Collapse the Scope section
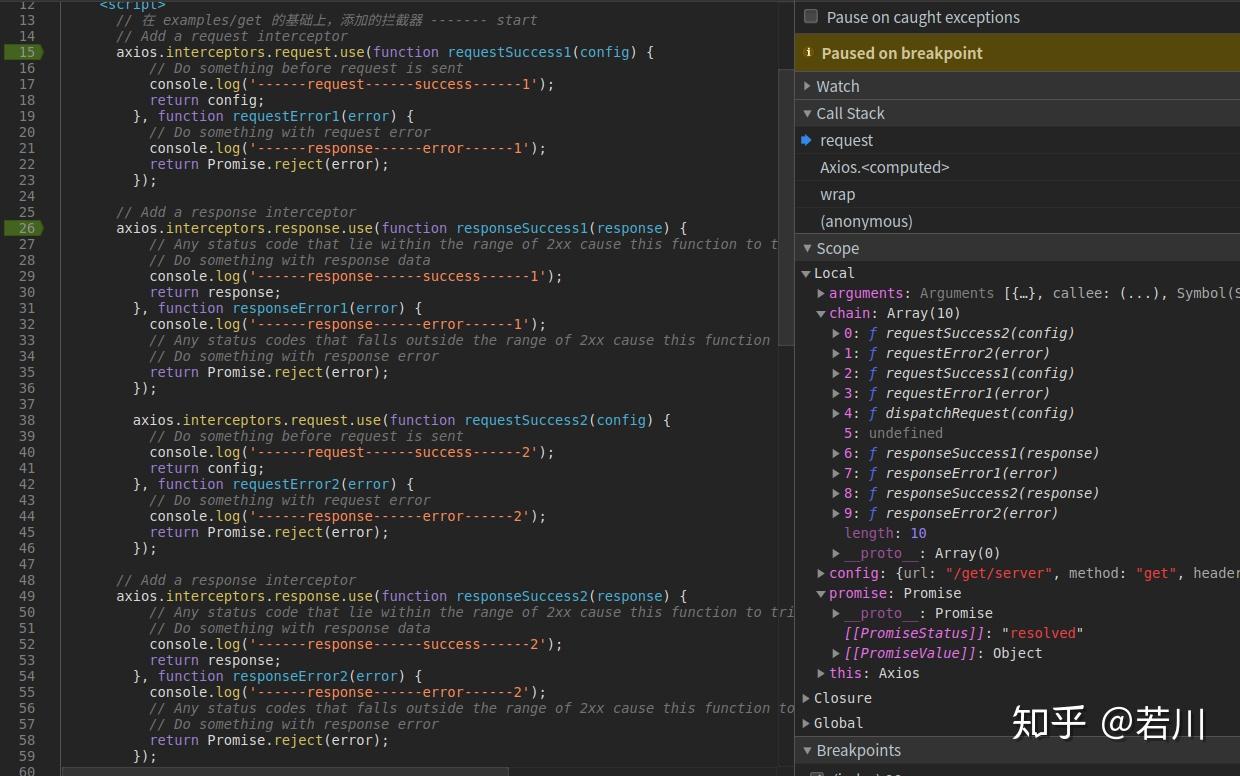 (x=807, y=248)
